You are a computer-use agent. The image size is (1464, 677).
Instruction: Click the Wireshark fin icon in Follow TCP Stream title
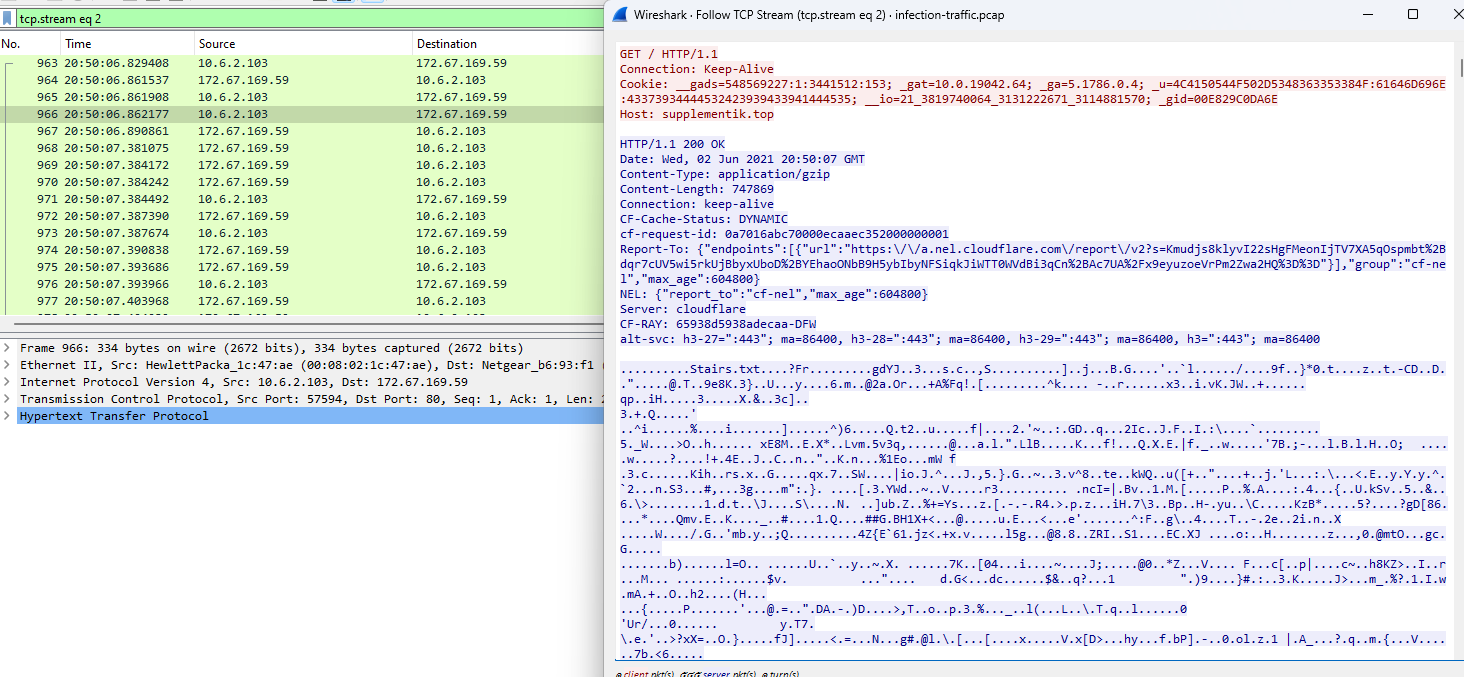(x=620, y=15)
